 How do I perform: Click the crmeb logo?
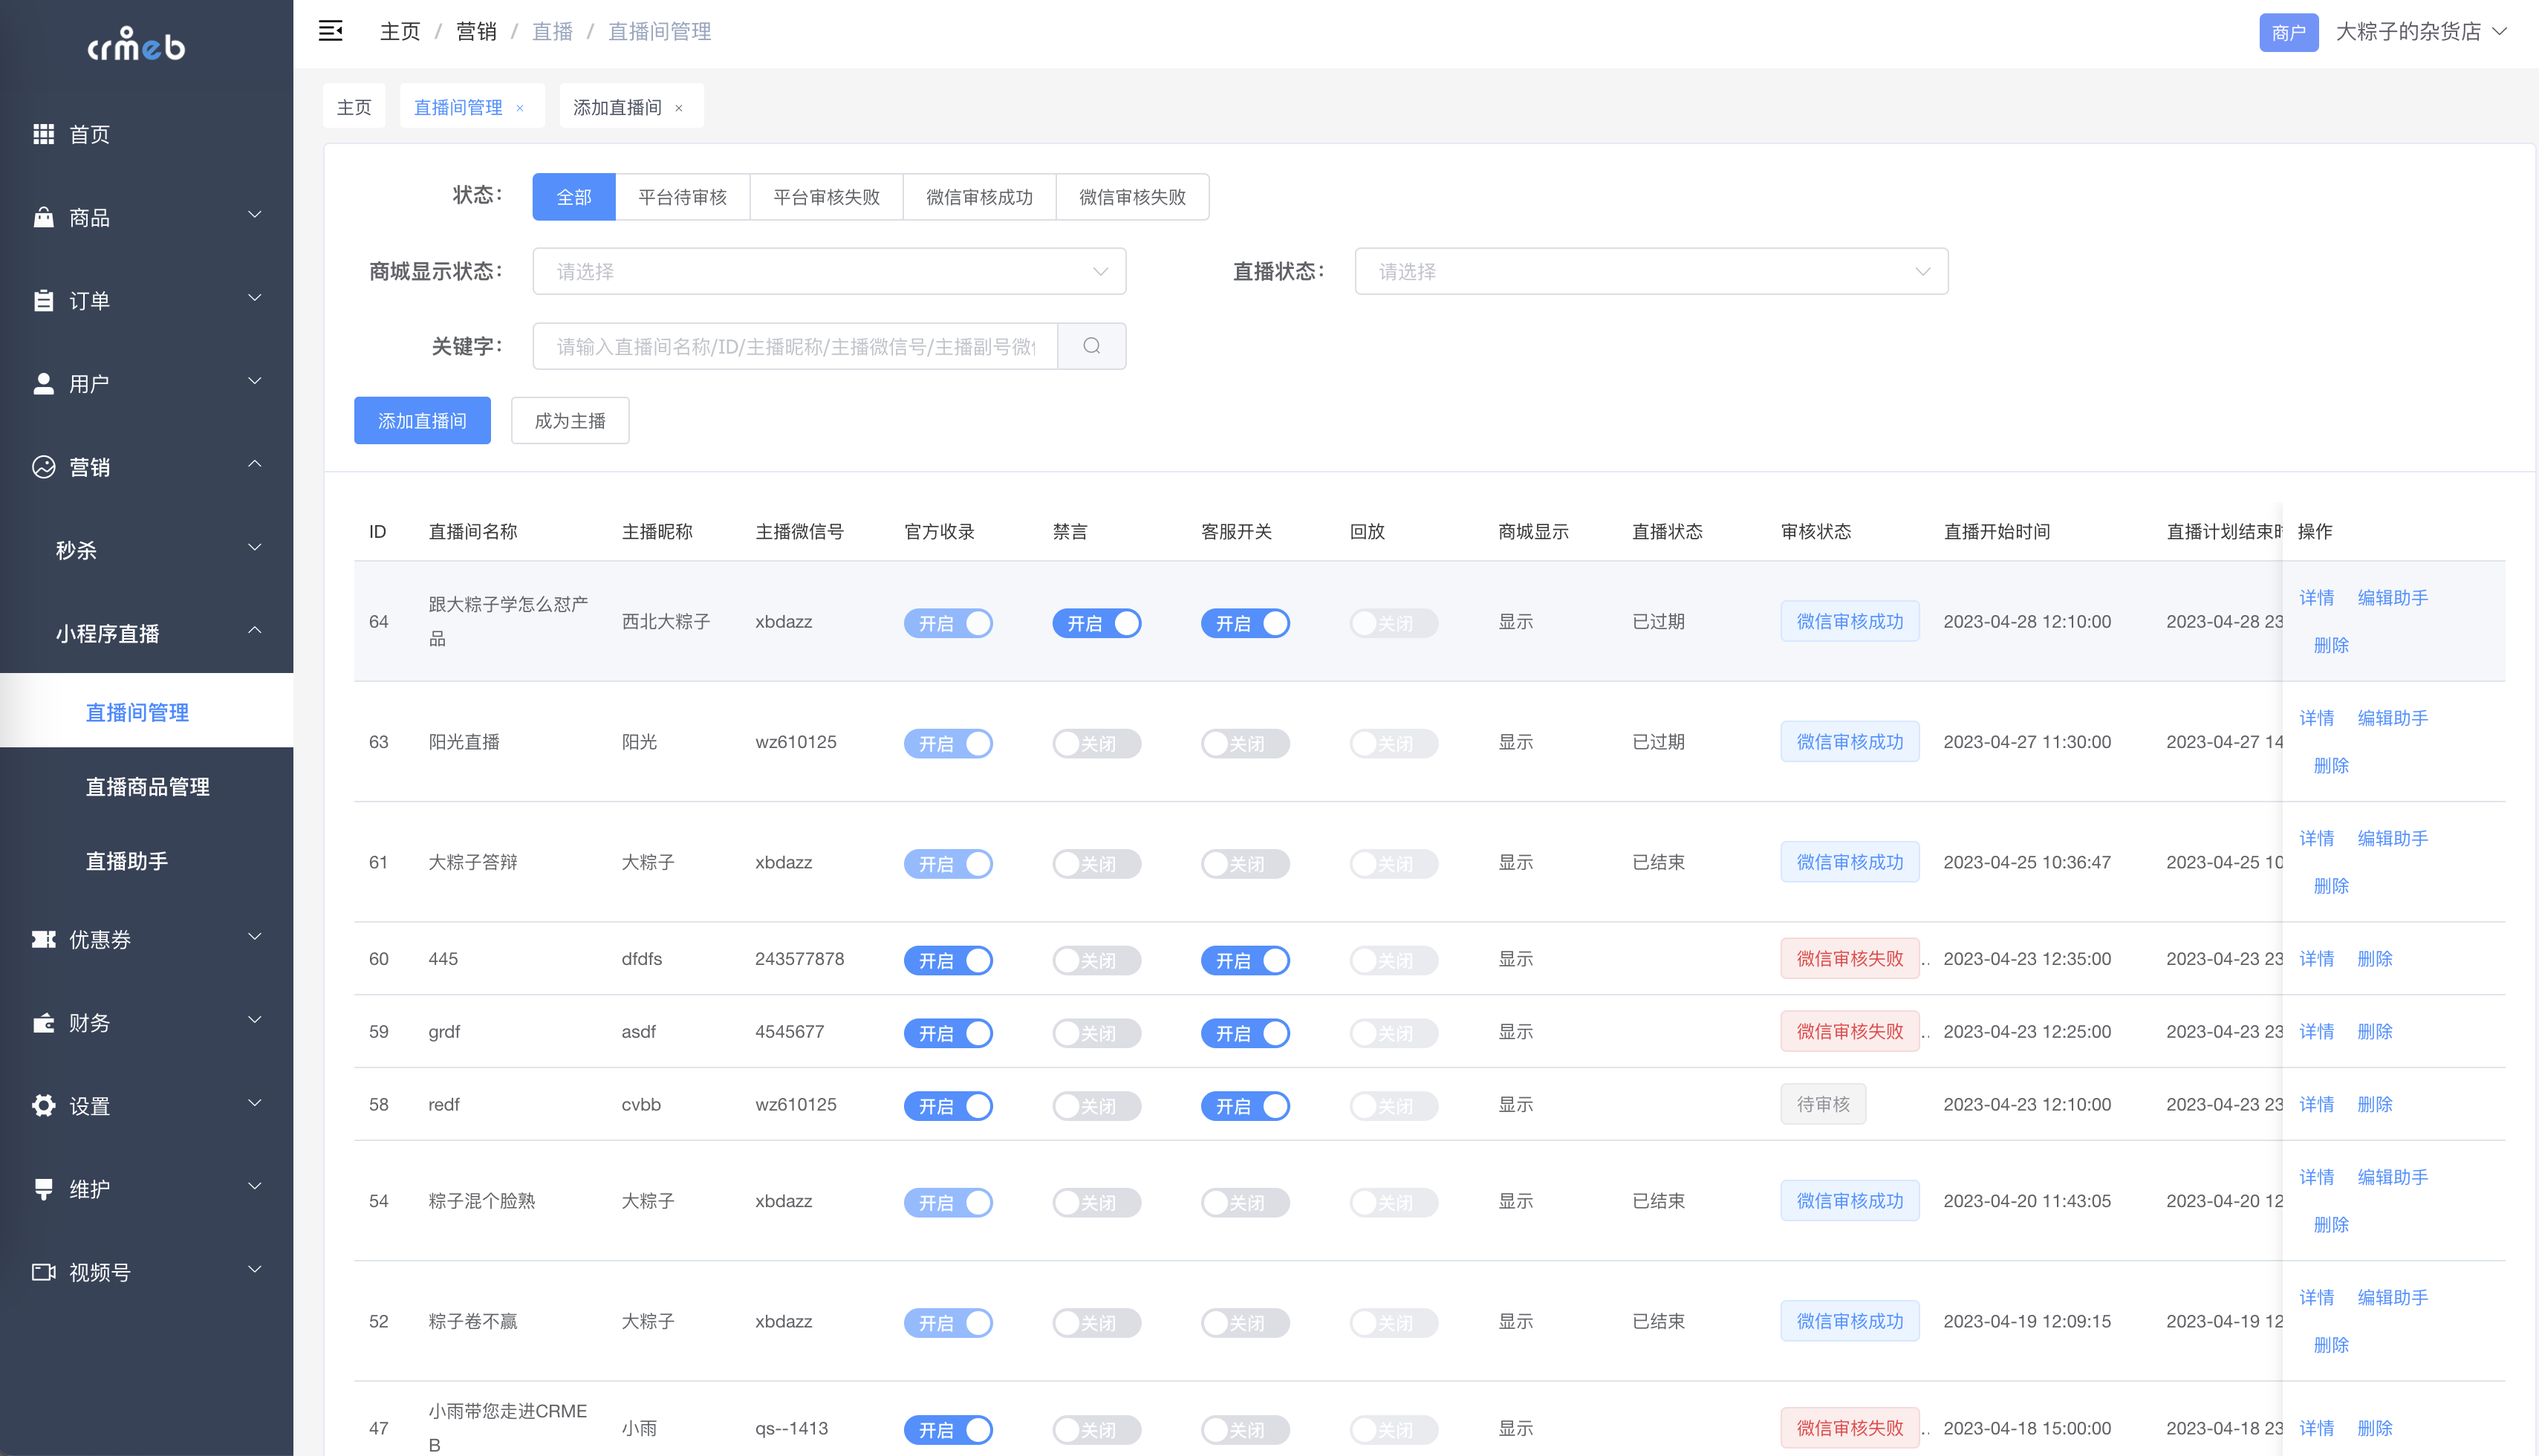[137, 45]
